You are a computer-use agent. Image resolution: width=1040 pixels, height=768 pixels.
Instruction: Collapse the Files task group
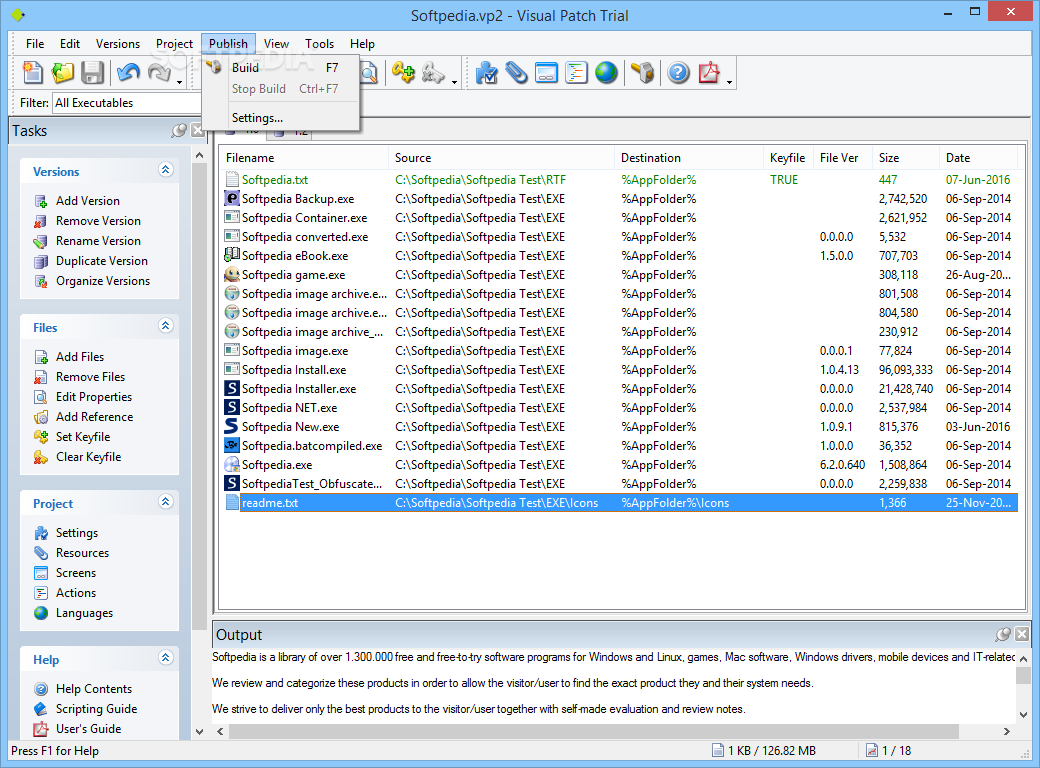(166, 326)
